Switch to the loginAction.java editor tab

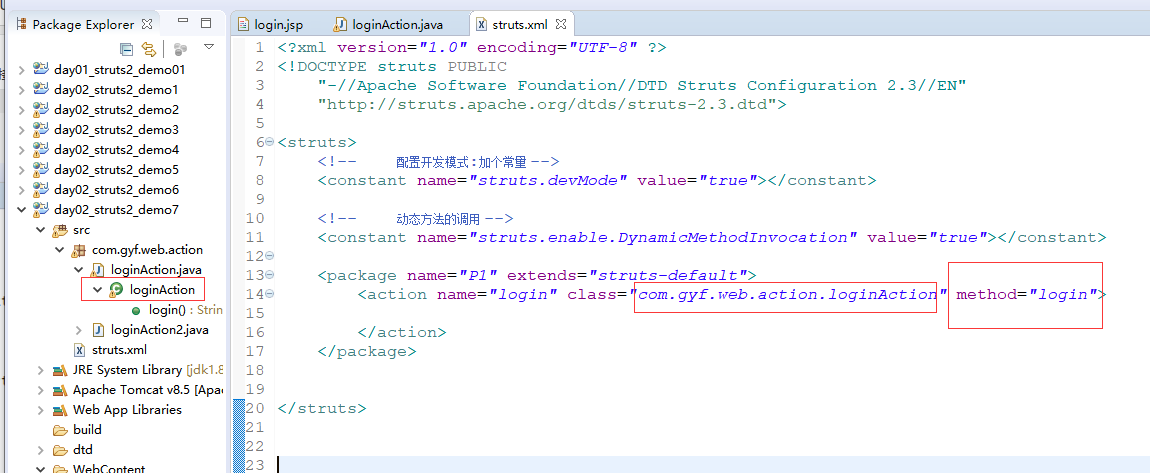pyautogui.click(x=389, y=24)
